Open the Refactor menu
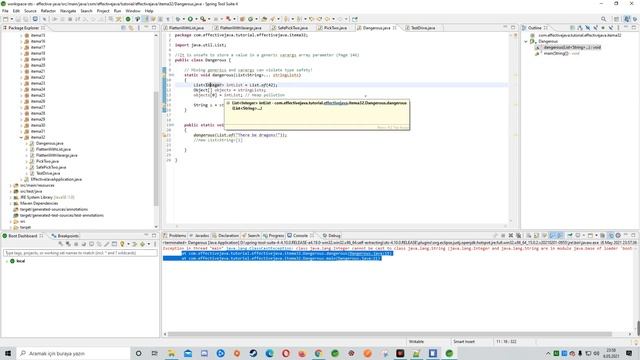This screenshot has width=640, height=360. pyautogui.click(x=48, y=11)
